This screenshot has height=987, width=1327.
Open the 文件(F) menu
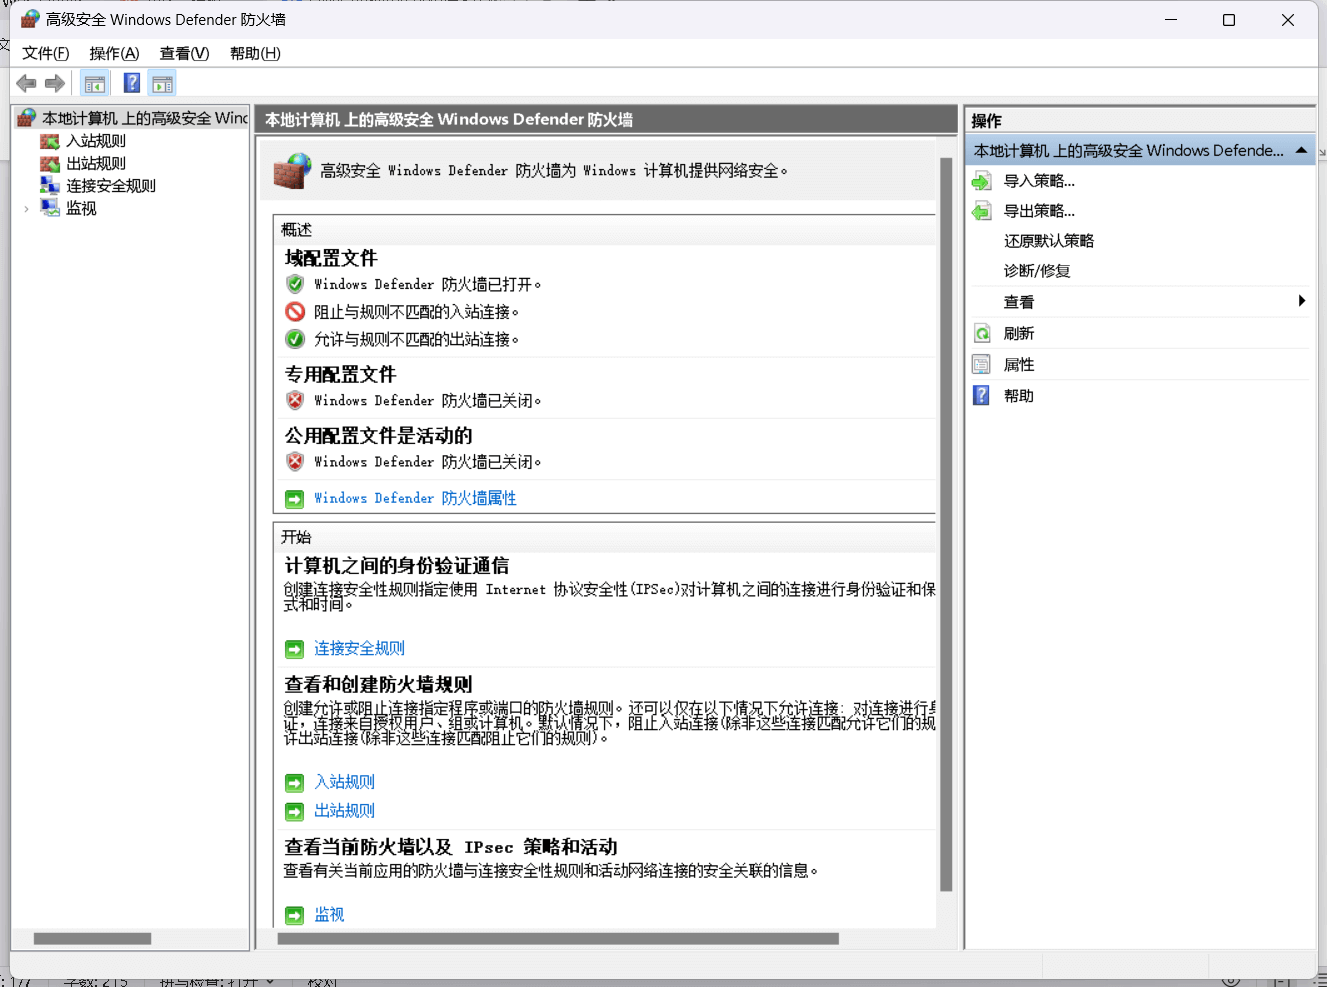tap(46, 53)
